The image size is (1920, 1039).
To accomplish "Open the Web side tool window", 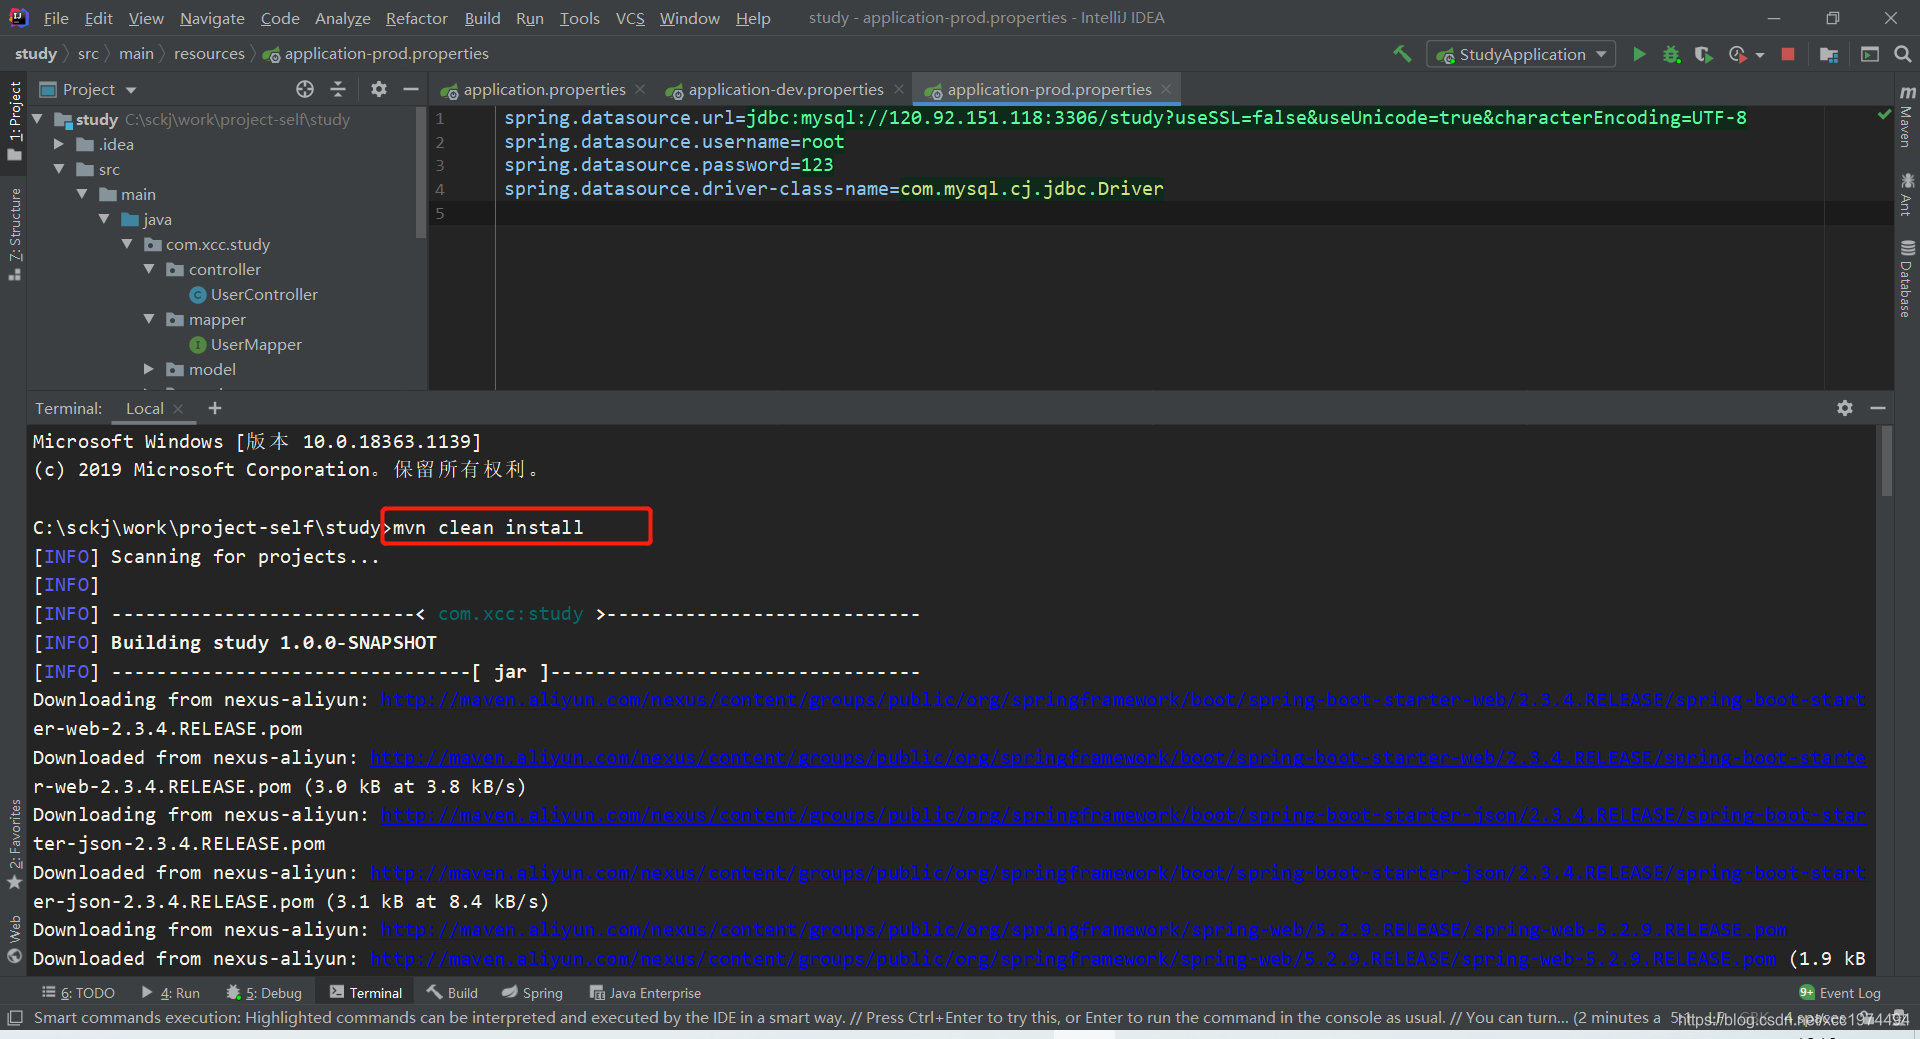I will (14, 939).
